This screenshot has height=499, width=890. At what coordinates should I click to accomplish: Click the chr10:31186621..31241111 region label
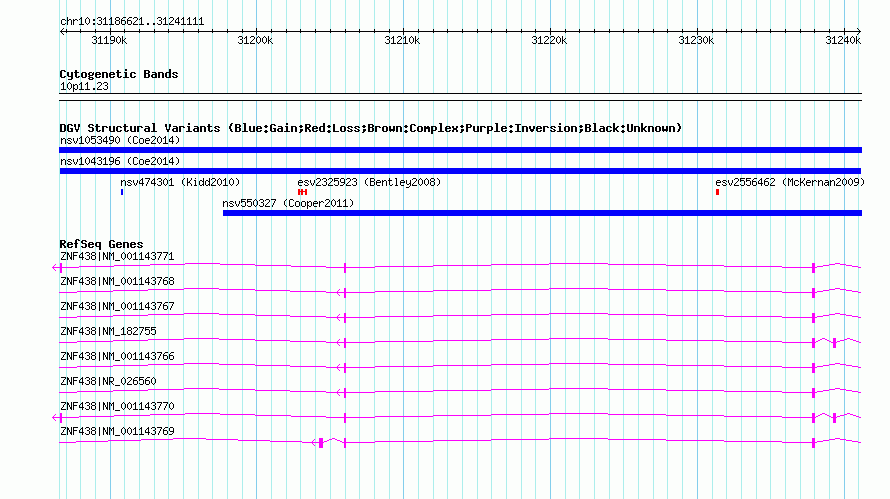(132, 21)
